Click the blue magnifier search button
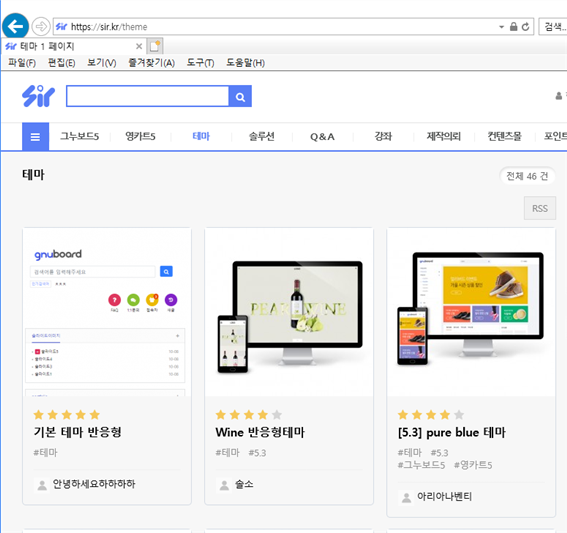Viewport: 567px width, 533px height. tap(240, 96)
